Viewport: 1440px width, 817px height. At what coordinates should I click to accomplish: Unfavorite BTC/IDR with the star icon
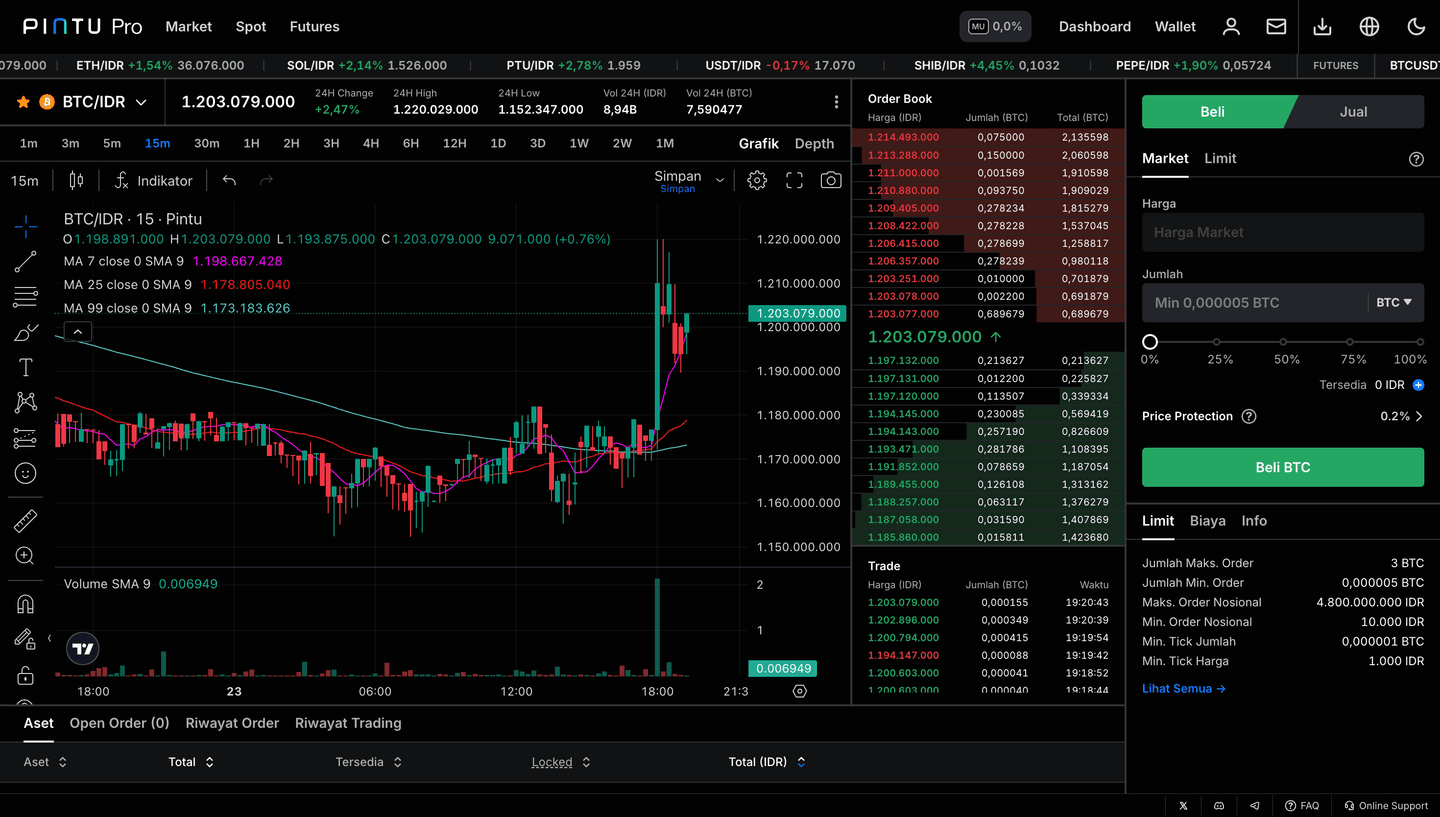pos(23,102)
